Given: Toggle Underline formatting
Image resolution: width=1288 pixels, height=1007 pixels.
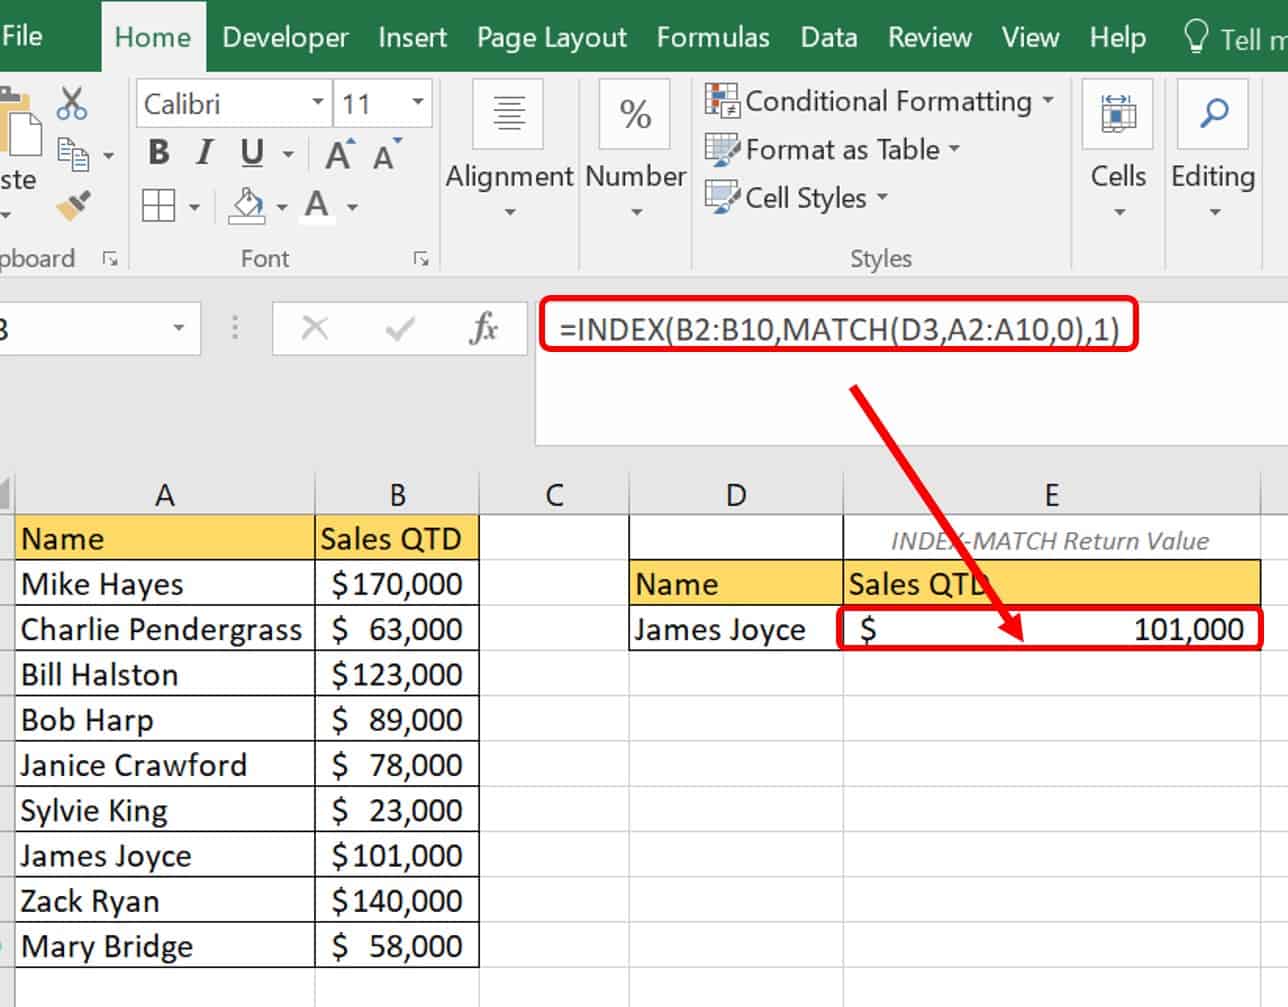Looking at the screenshot, I should pos(252,153).
